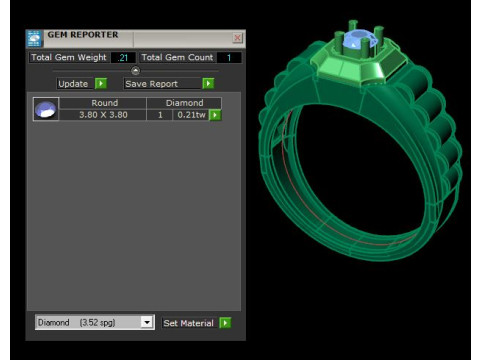Screen dimensions: 480x360
Task: Close the Gem Reporter panel
Action: click(237, 38)
